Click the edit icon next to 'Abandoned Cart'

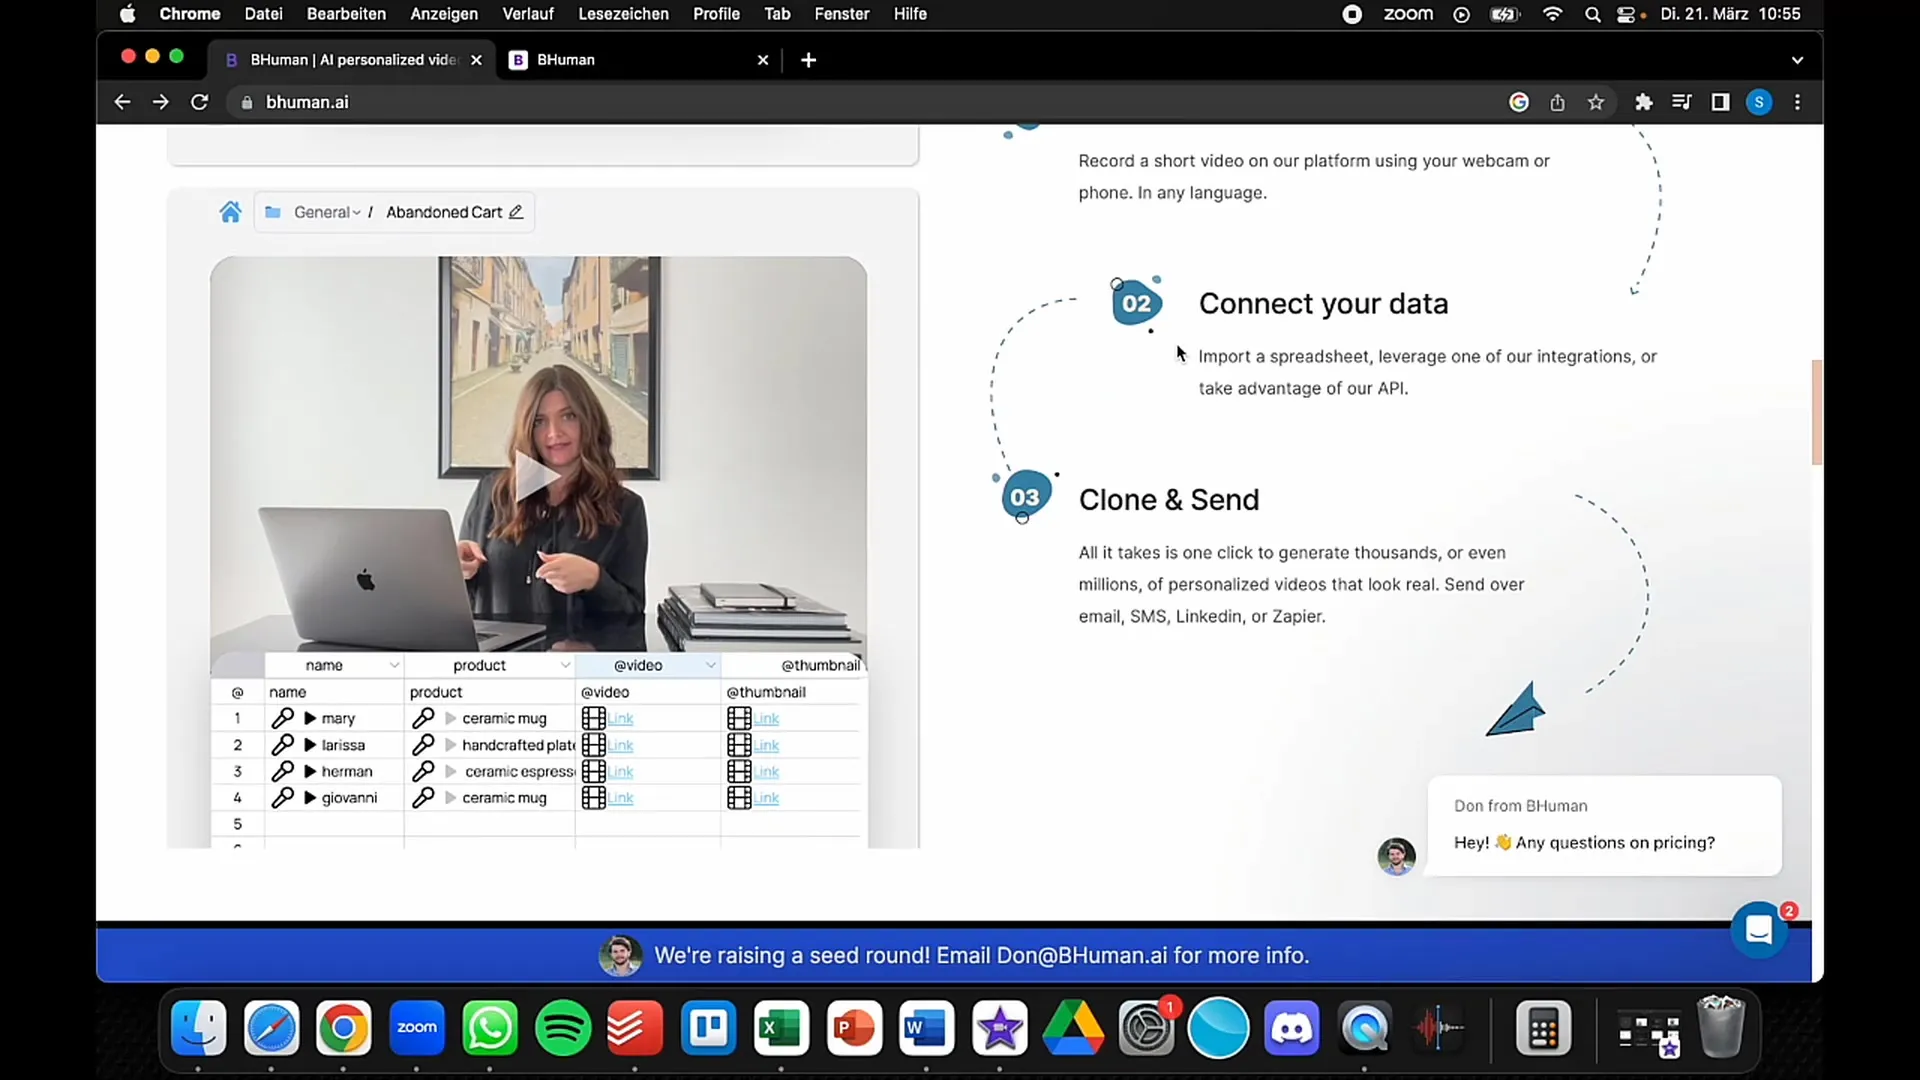pos(518,212)
